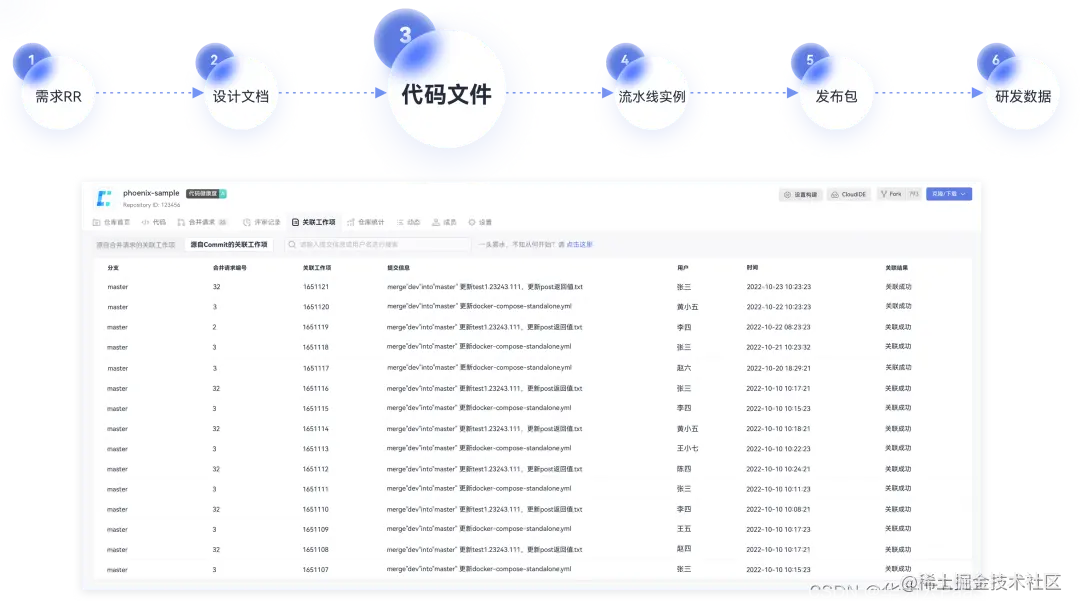Click the phoenix-sample repository name
The height and width of the screenshot is (611, 1080).
pyautogui.click(x=151, y=193)
